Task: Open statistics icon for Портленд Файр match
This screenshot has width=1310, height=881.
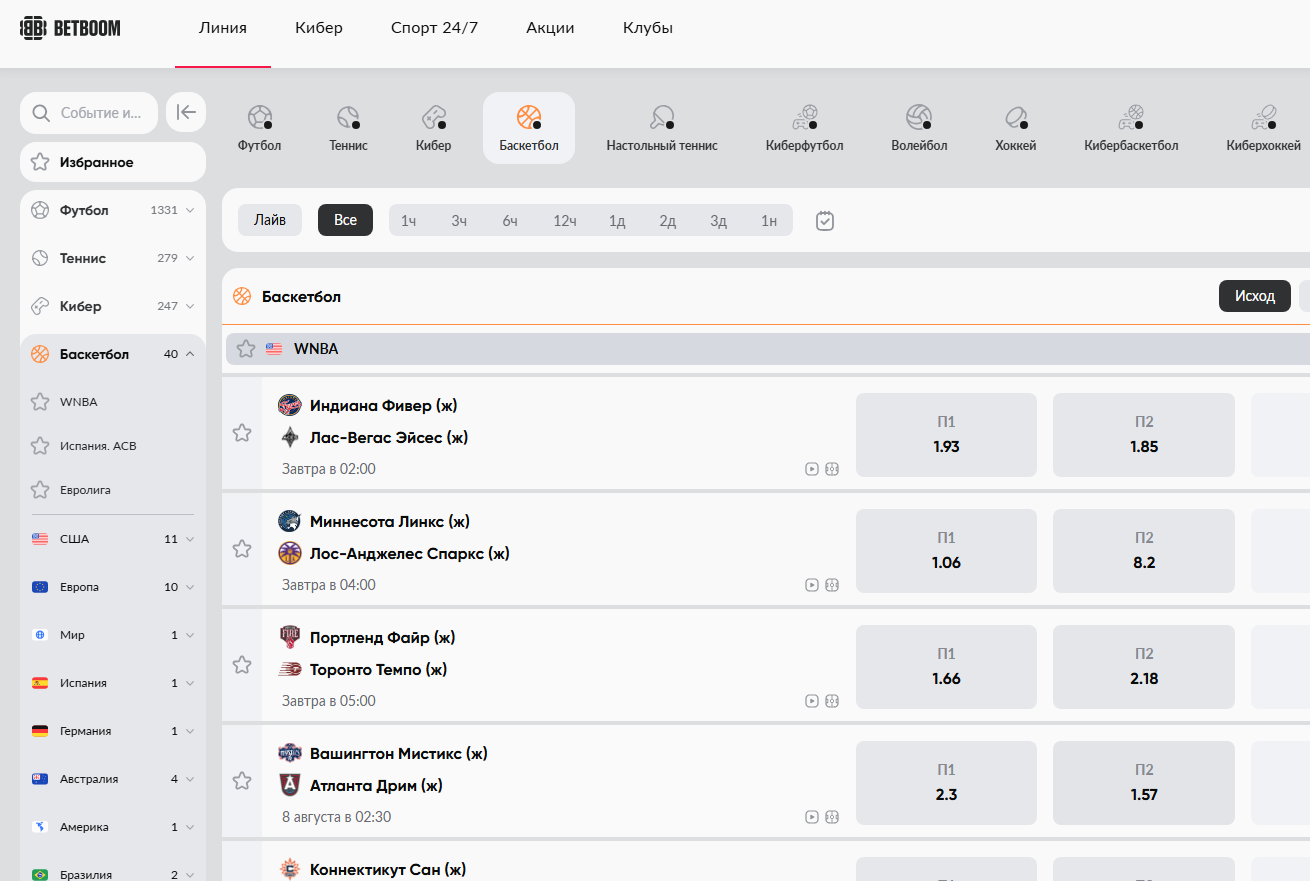Action: pos(832,701)
